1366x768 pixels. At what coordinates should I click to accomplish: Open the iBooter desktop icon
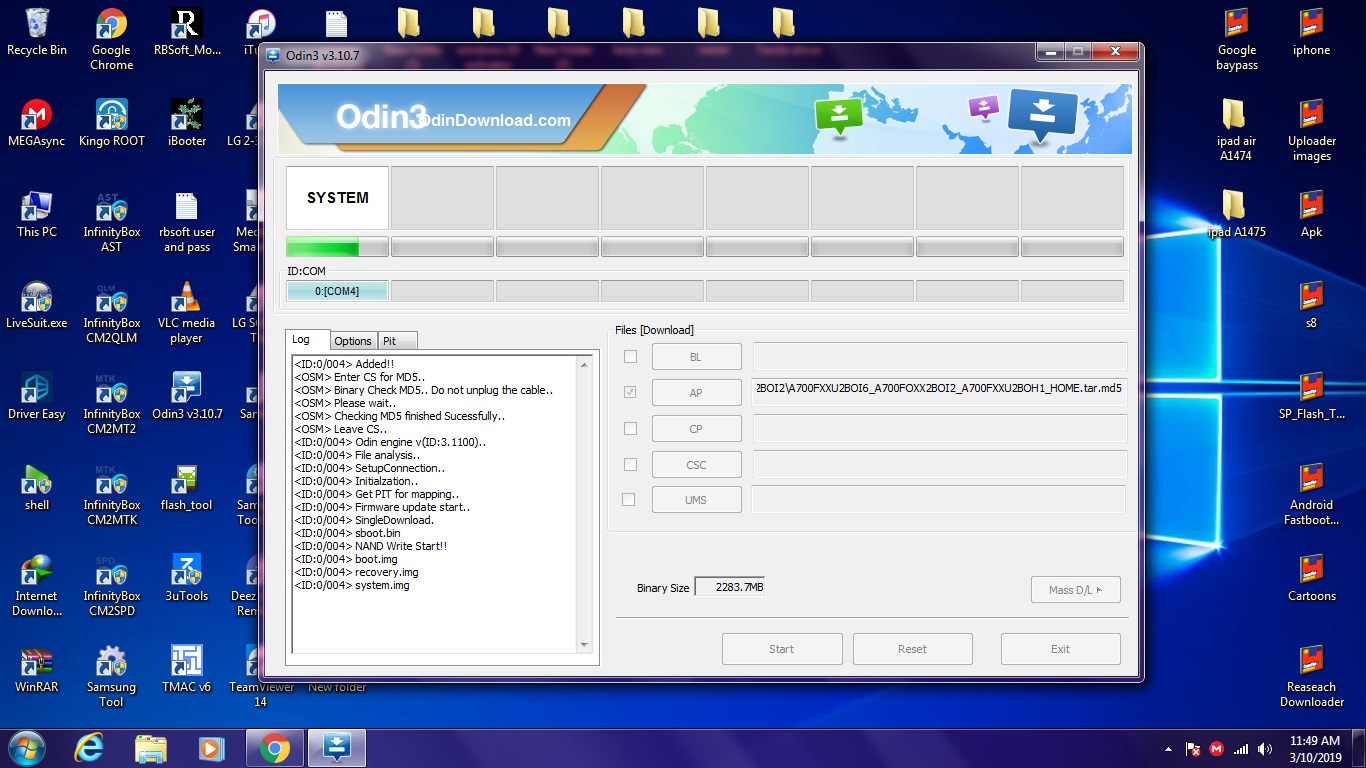[x=187, y=124]
